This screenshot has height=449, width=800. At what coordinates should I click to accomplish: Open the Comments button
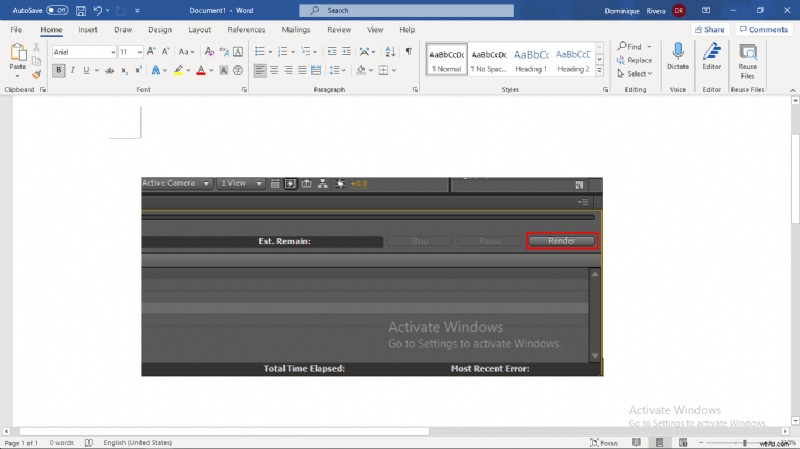[x=763, y=30]
